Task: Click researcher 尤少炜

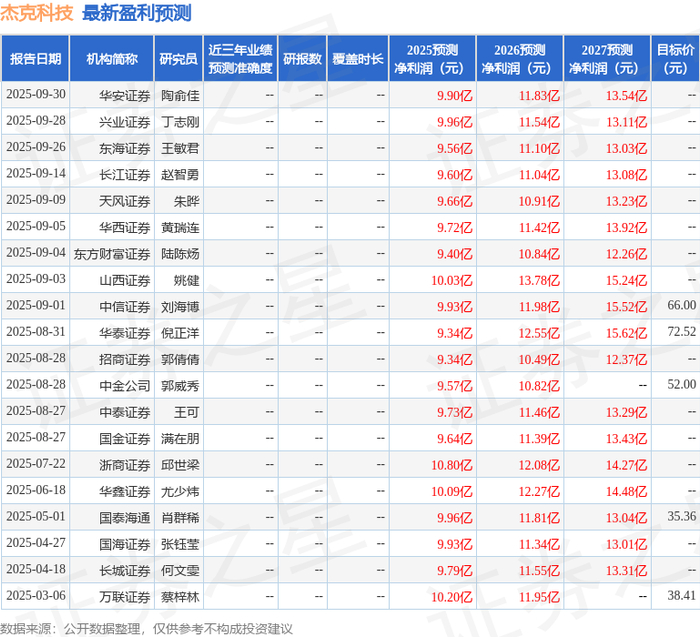Action: coord(180,491)
